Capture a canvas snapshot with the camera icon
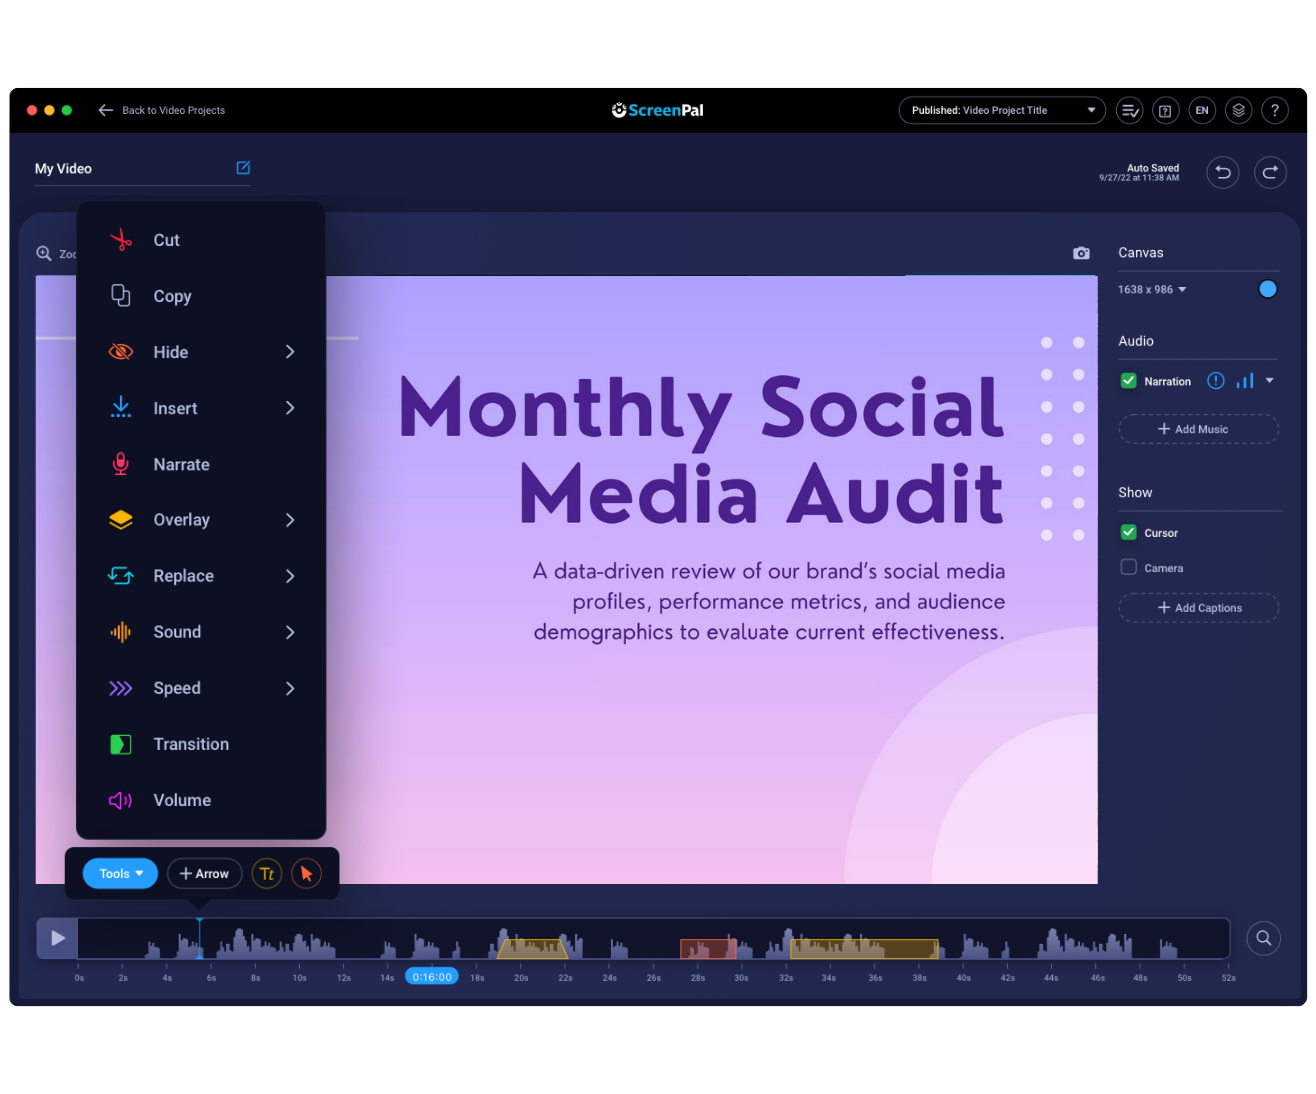The width and height of the screenshot is (1316, 1094). pos(1080,253)
